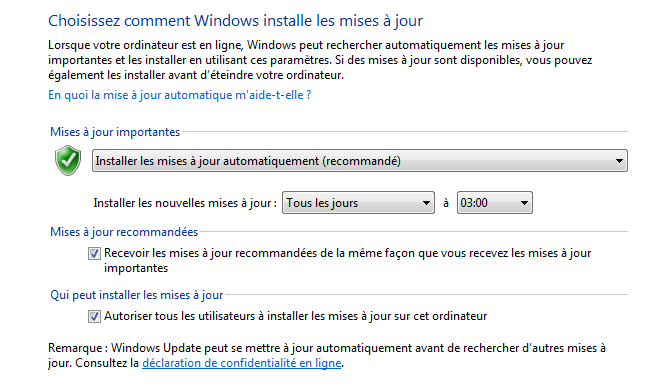Click the Lorsque votre ordinateur description paragraph
Image resolution: width=653 pixels, height=389 pixels.
(320, 60)
